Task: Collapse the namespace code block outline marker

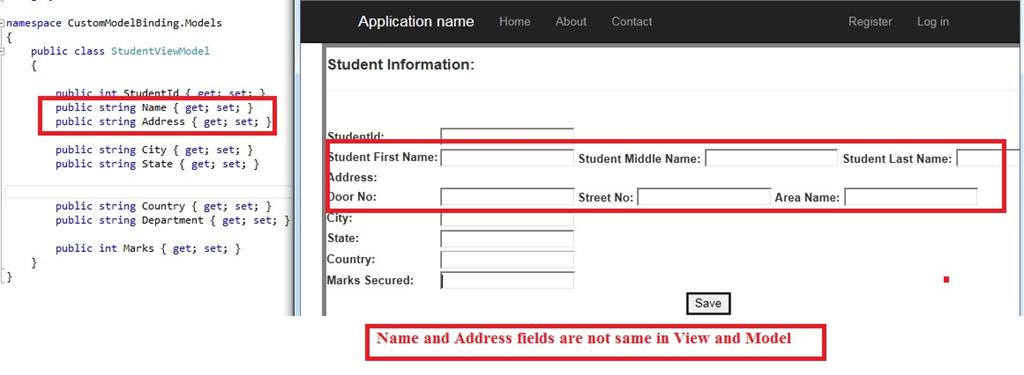Action: coord(3,24)
